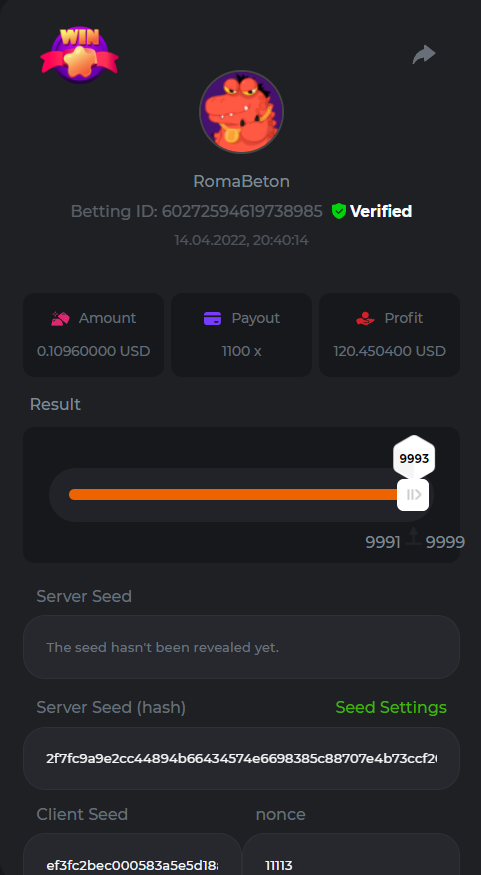Click the Client Seed field
Viewport: 481px width, 875px height.
(132, 854)
